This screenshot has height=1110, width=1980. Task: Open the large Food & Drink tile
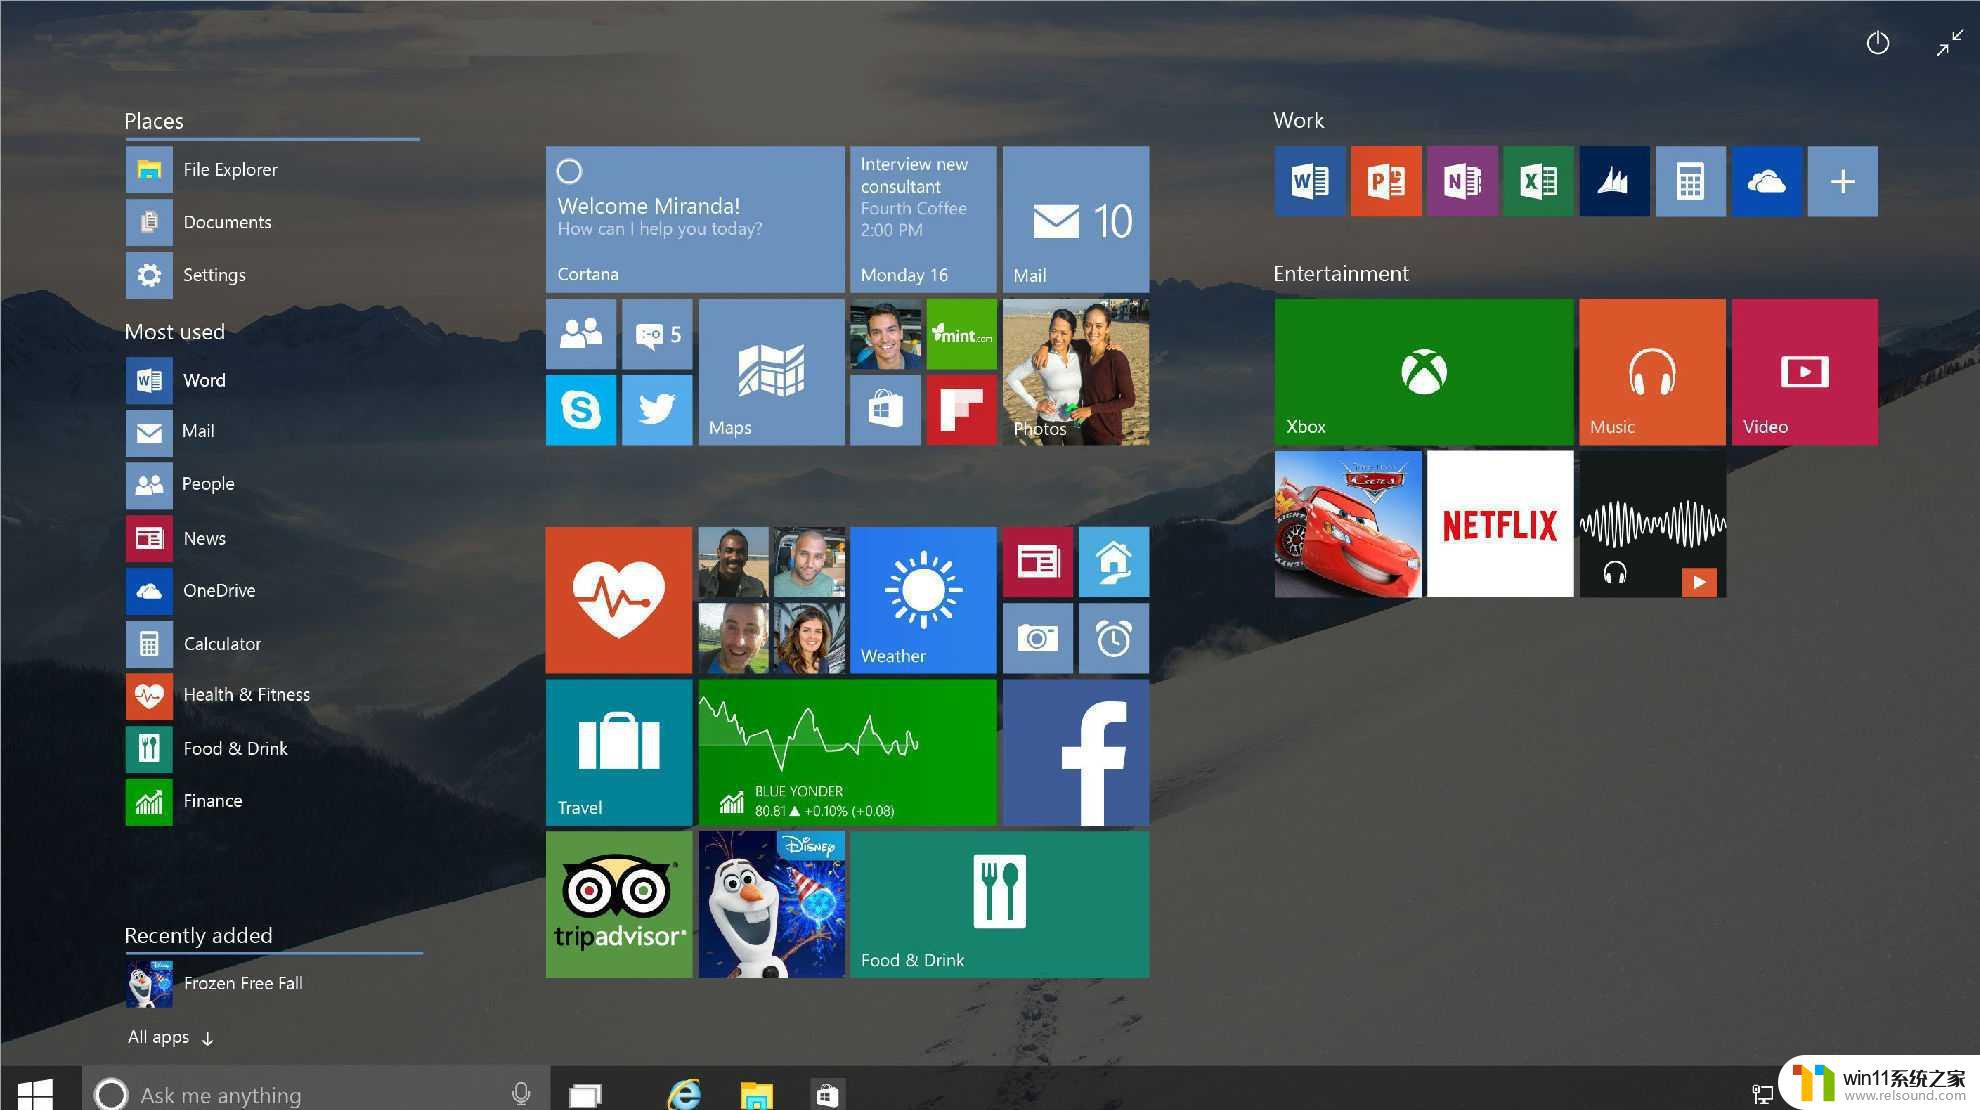(1000, 905)
